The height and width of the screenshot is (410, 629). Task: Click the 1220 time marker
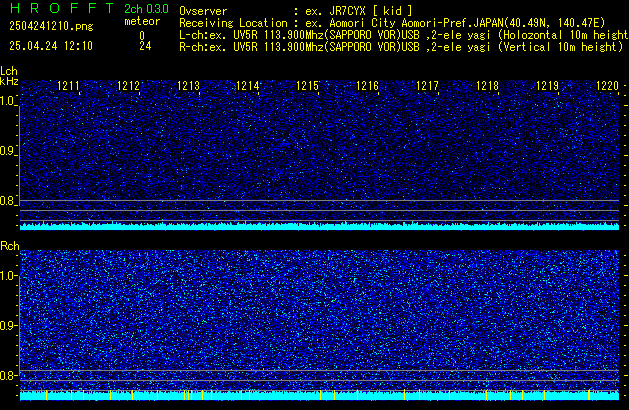click(x=607, y=86)
